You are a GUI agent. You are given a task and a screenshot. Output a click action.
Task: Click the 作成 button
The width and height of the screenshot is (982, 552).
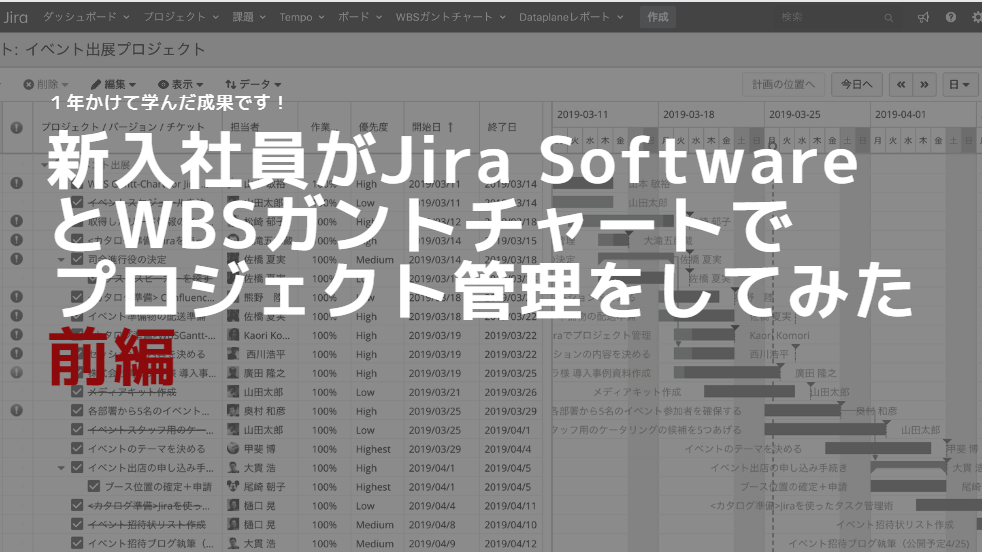(658, 17)
